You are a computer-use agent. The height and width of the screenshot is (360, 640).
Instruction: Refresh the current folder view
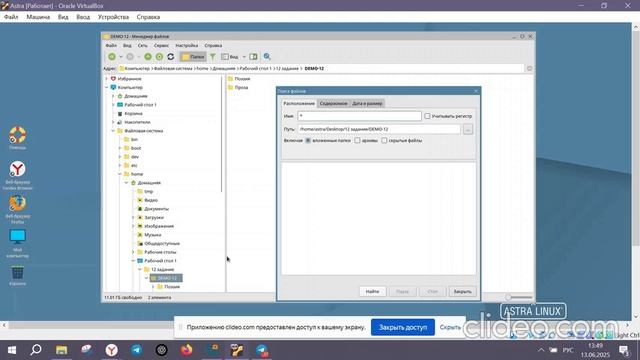coord(171,57)
